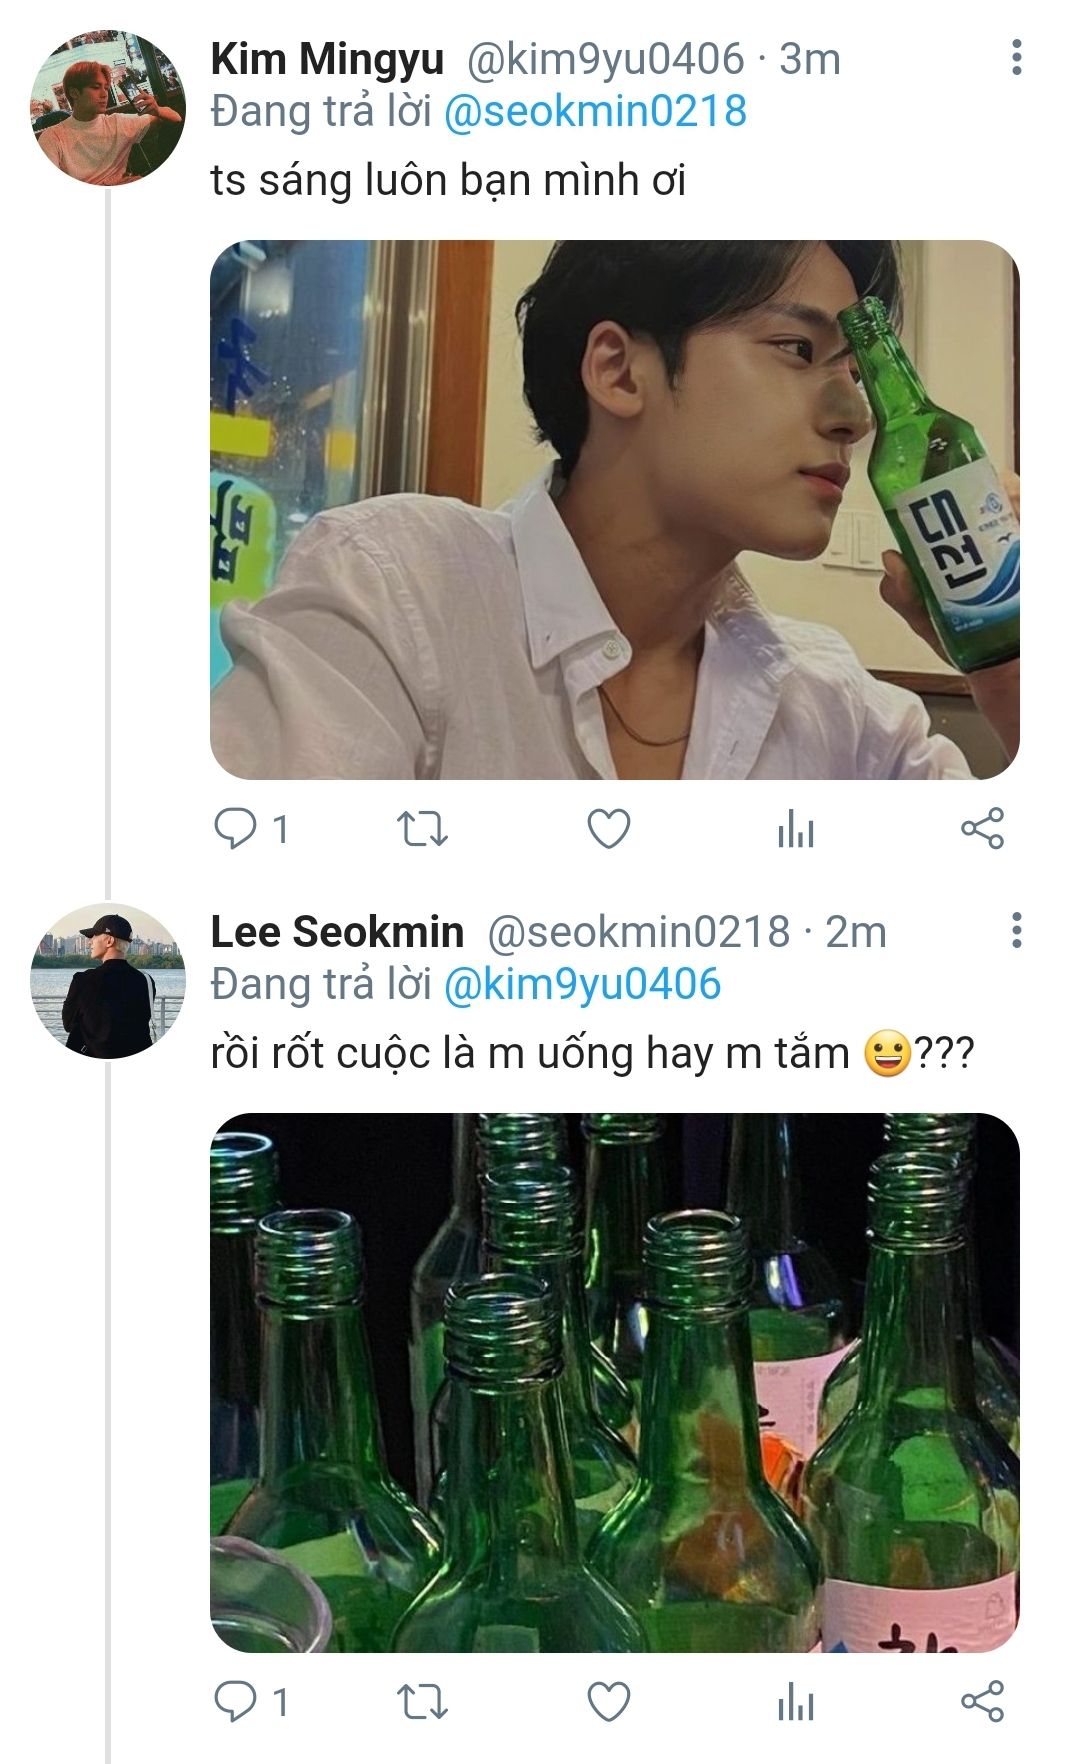Image resolution: width=1080 pixels, height=1764 pixels.
Task: Retweet Kim Mingyu's tweet
Action: (422, 829)
